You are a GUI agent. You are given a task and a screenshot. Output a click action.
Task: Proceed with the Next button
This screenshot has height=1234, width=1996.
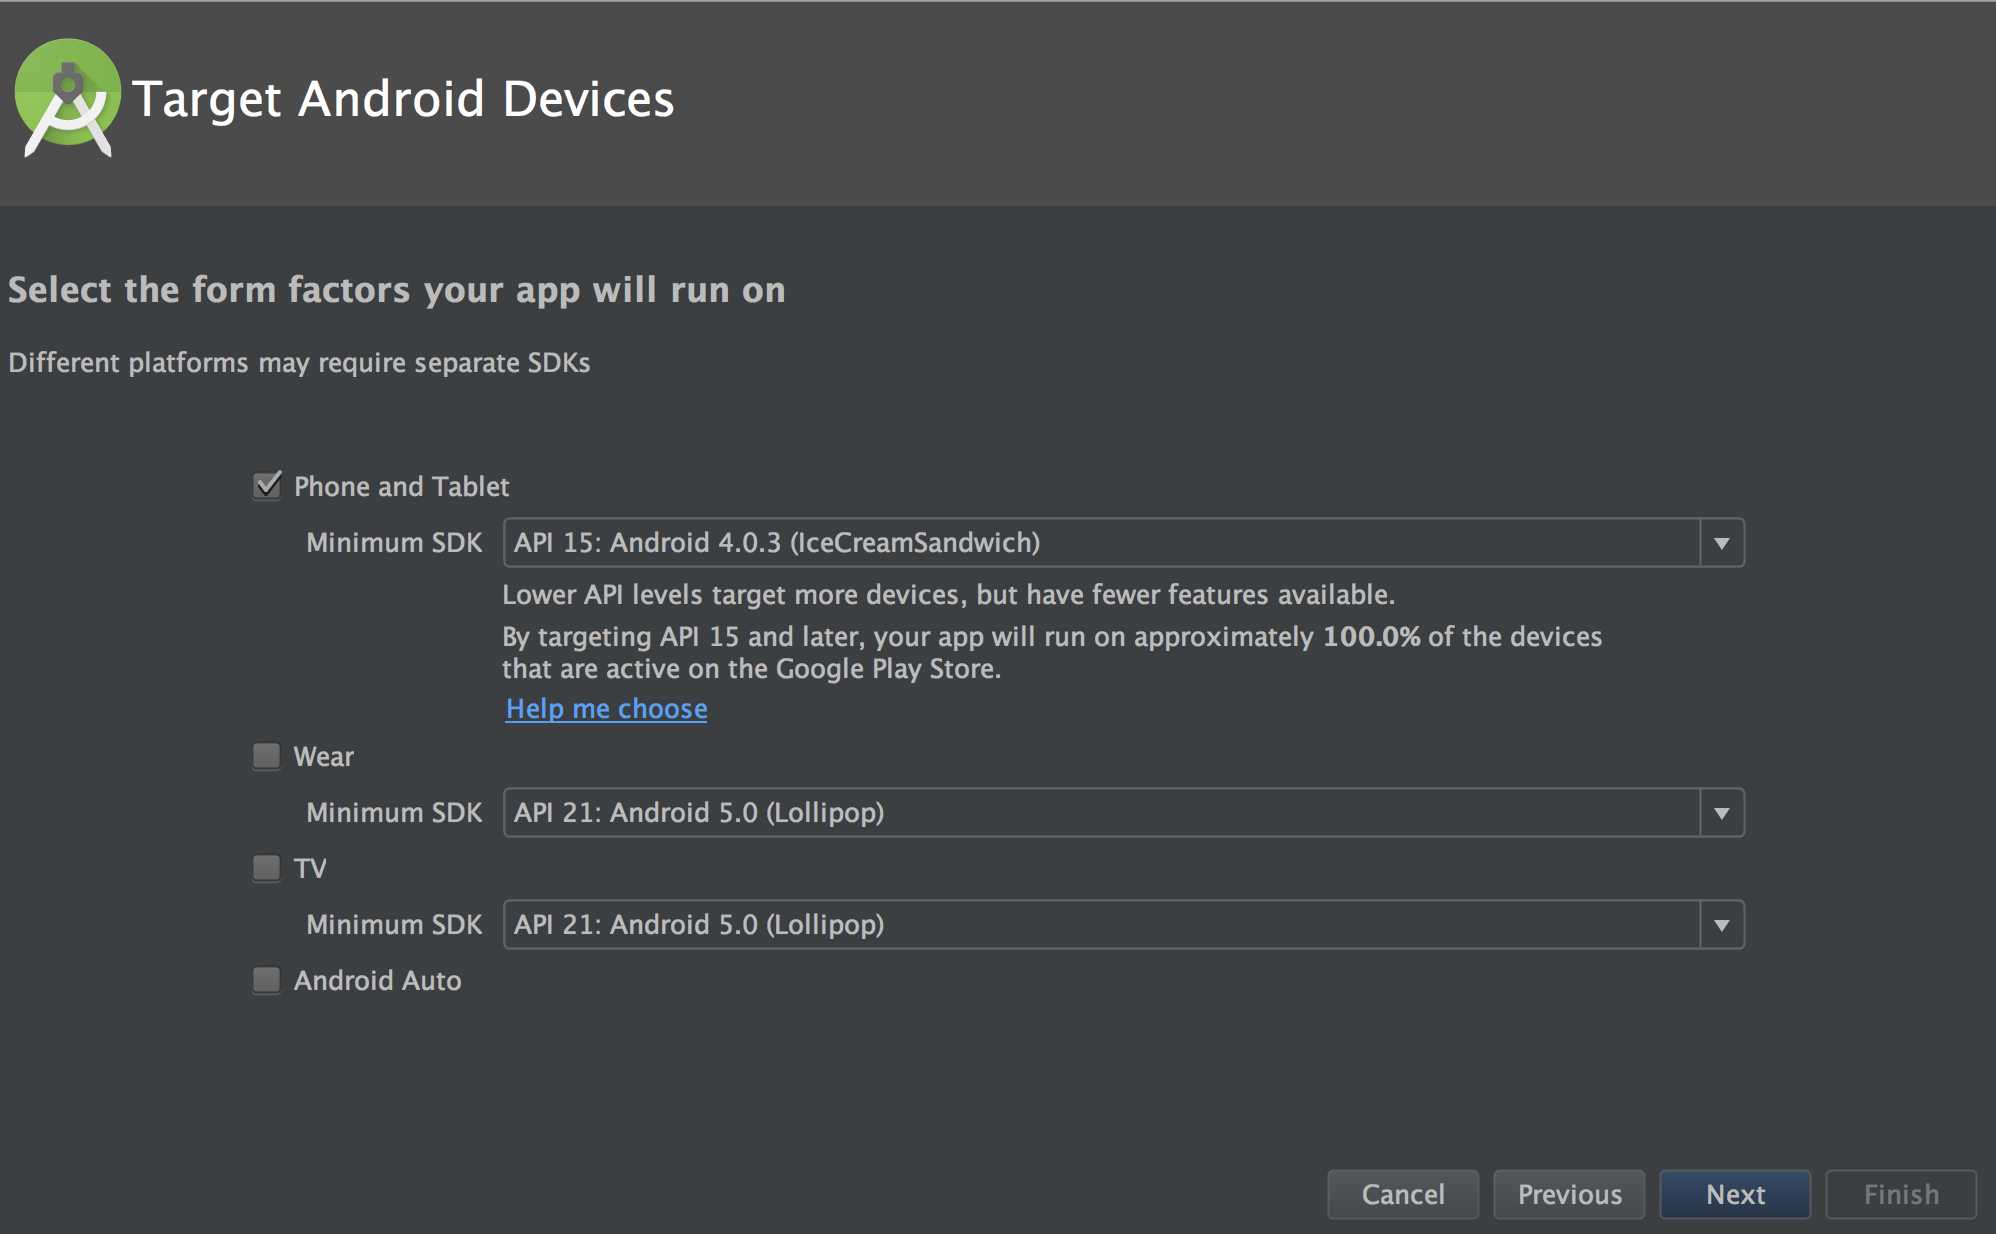(x=1735, y=1194)
